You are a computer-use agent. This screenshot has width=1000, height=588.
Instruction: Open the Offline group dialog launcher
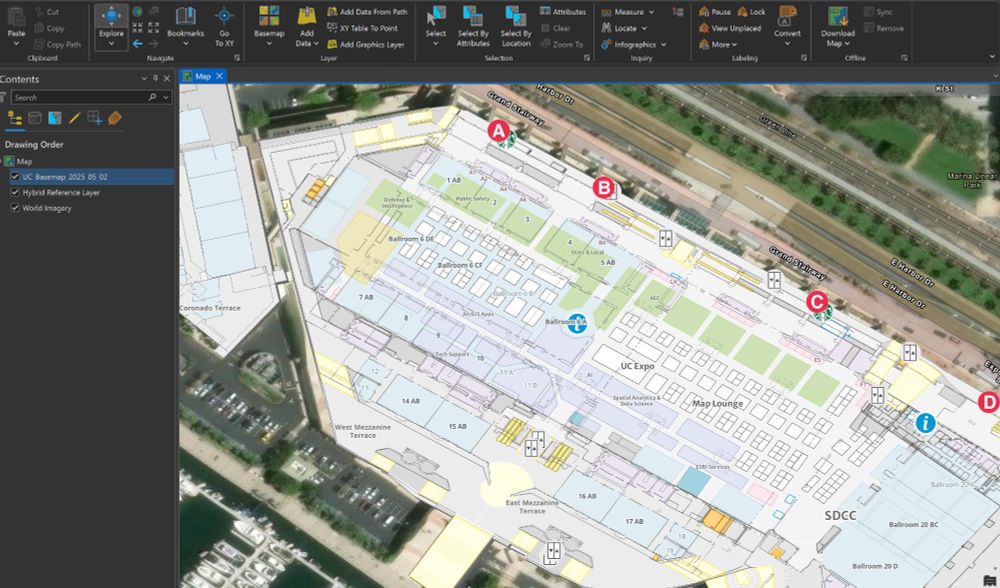904,58
